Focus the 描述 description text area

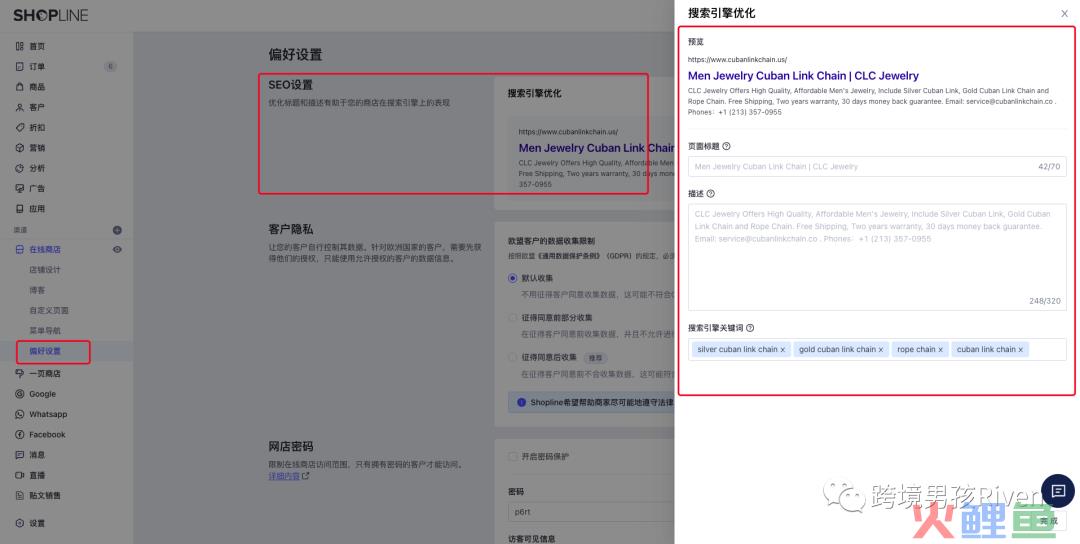877,257
